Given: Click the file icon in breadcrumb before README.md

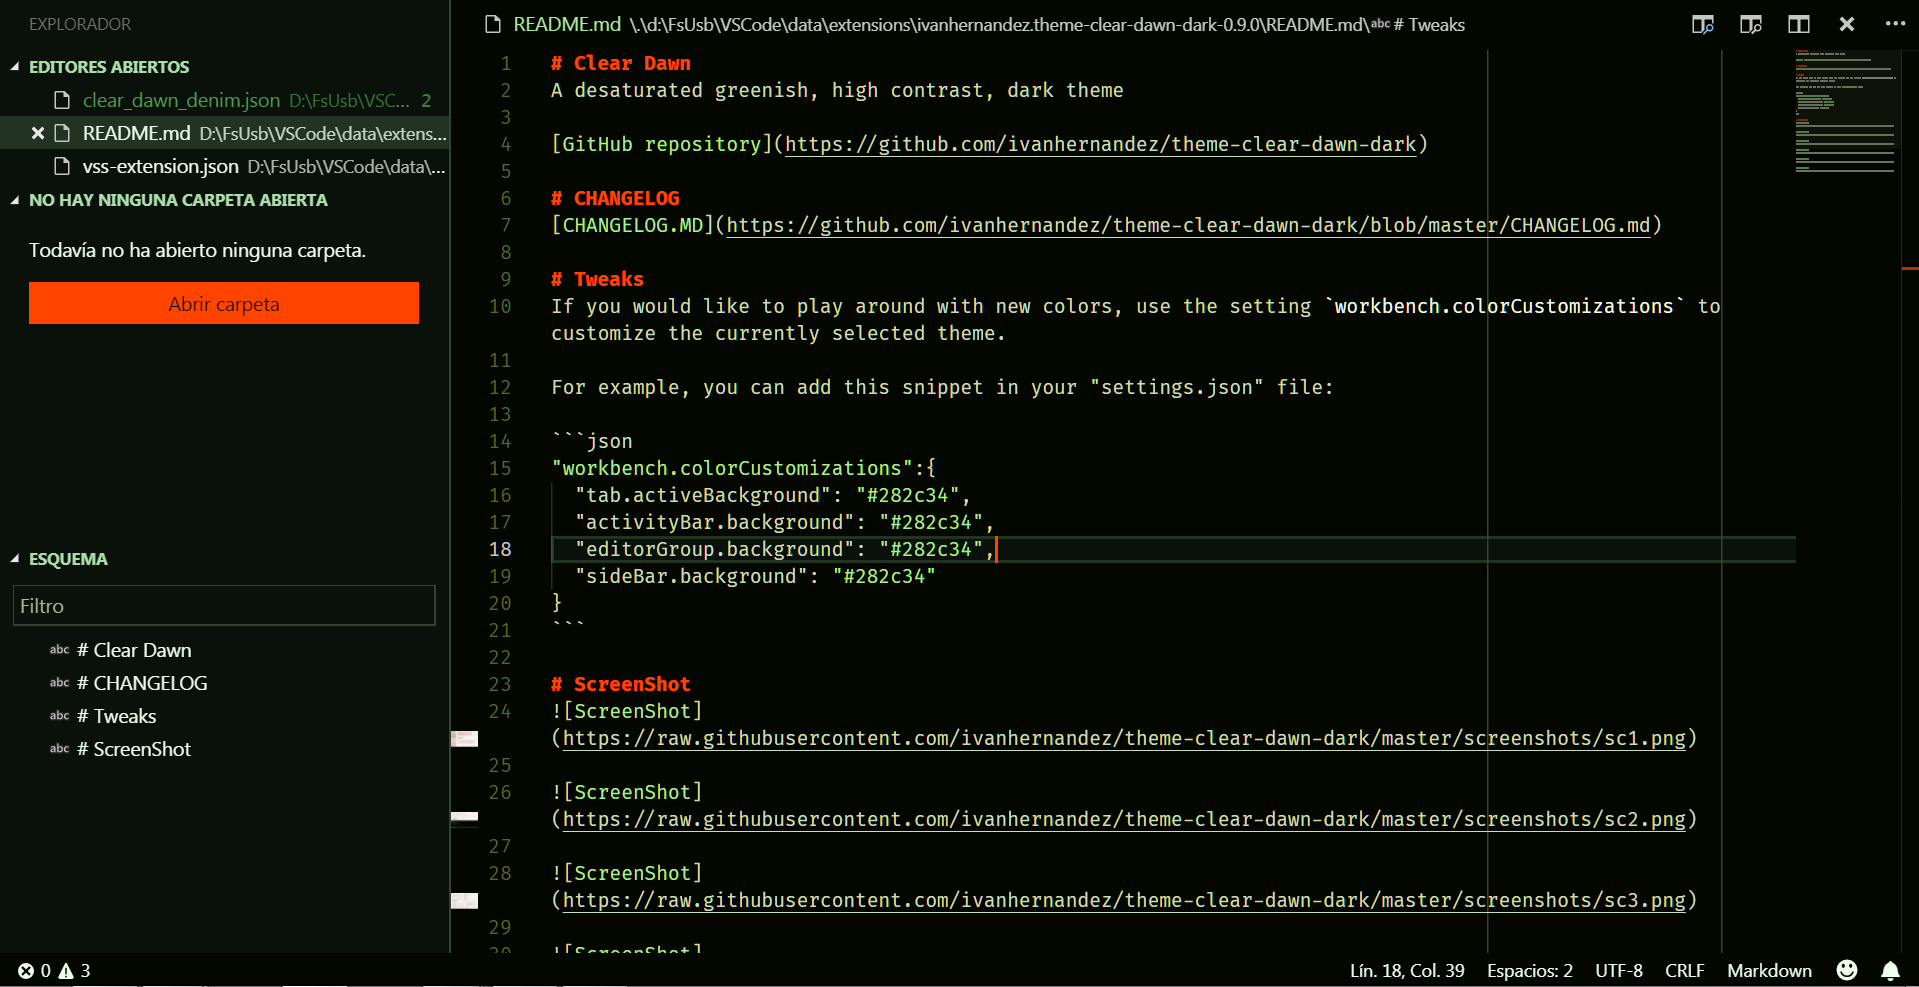Looking at the screenshot, I should pyautogui.click(x=493, y=24).
